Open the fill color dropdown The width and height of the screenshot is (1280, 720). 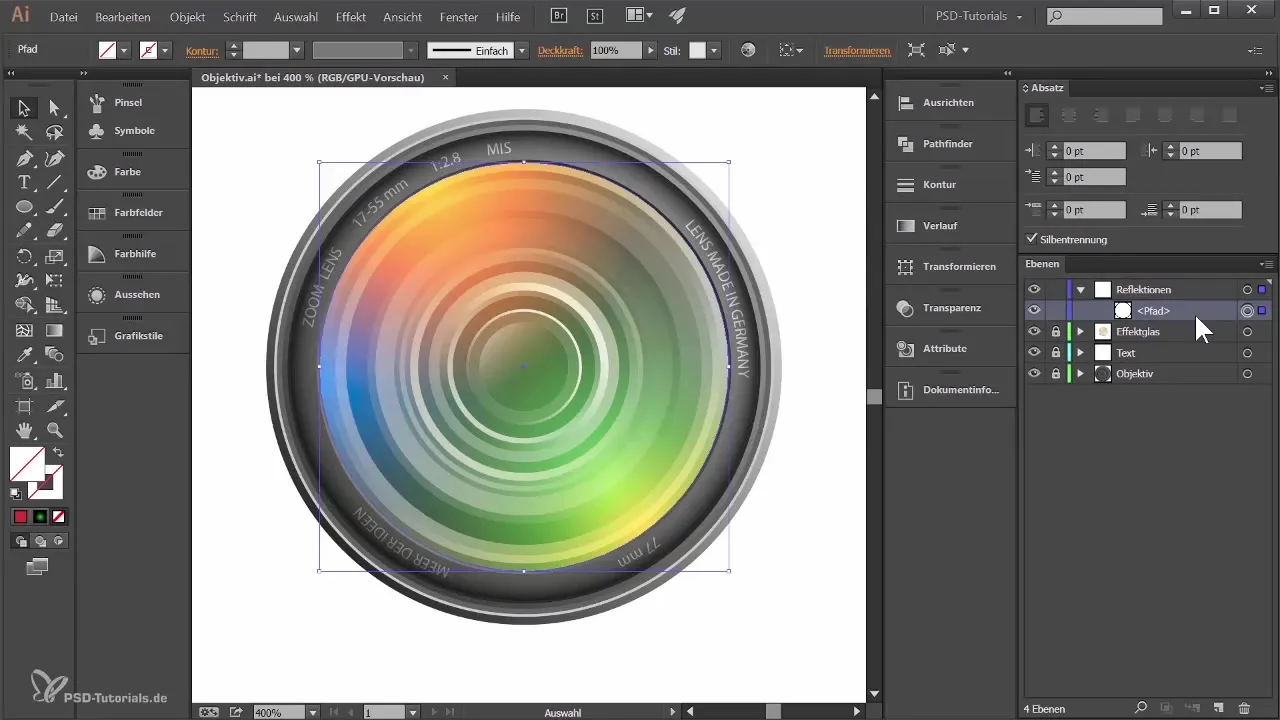(124, 51)
